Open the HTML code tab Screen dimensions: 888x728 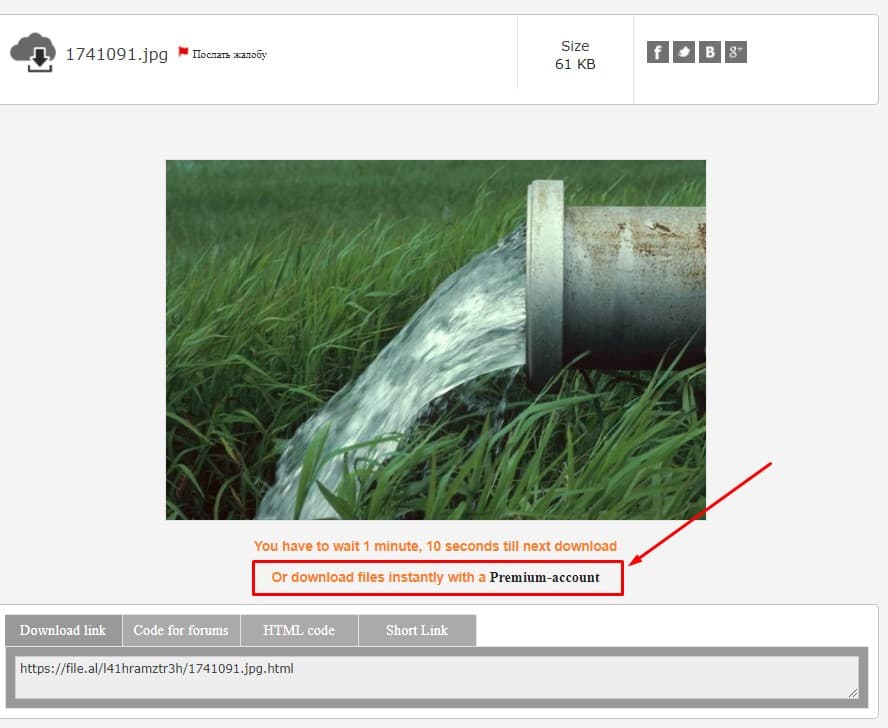(299, 630)
